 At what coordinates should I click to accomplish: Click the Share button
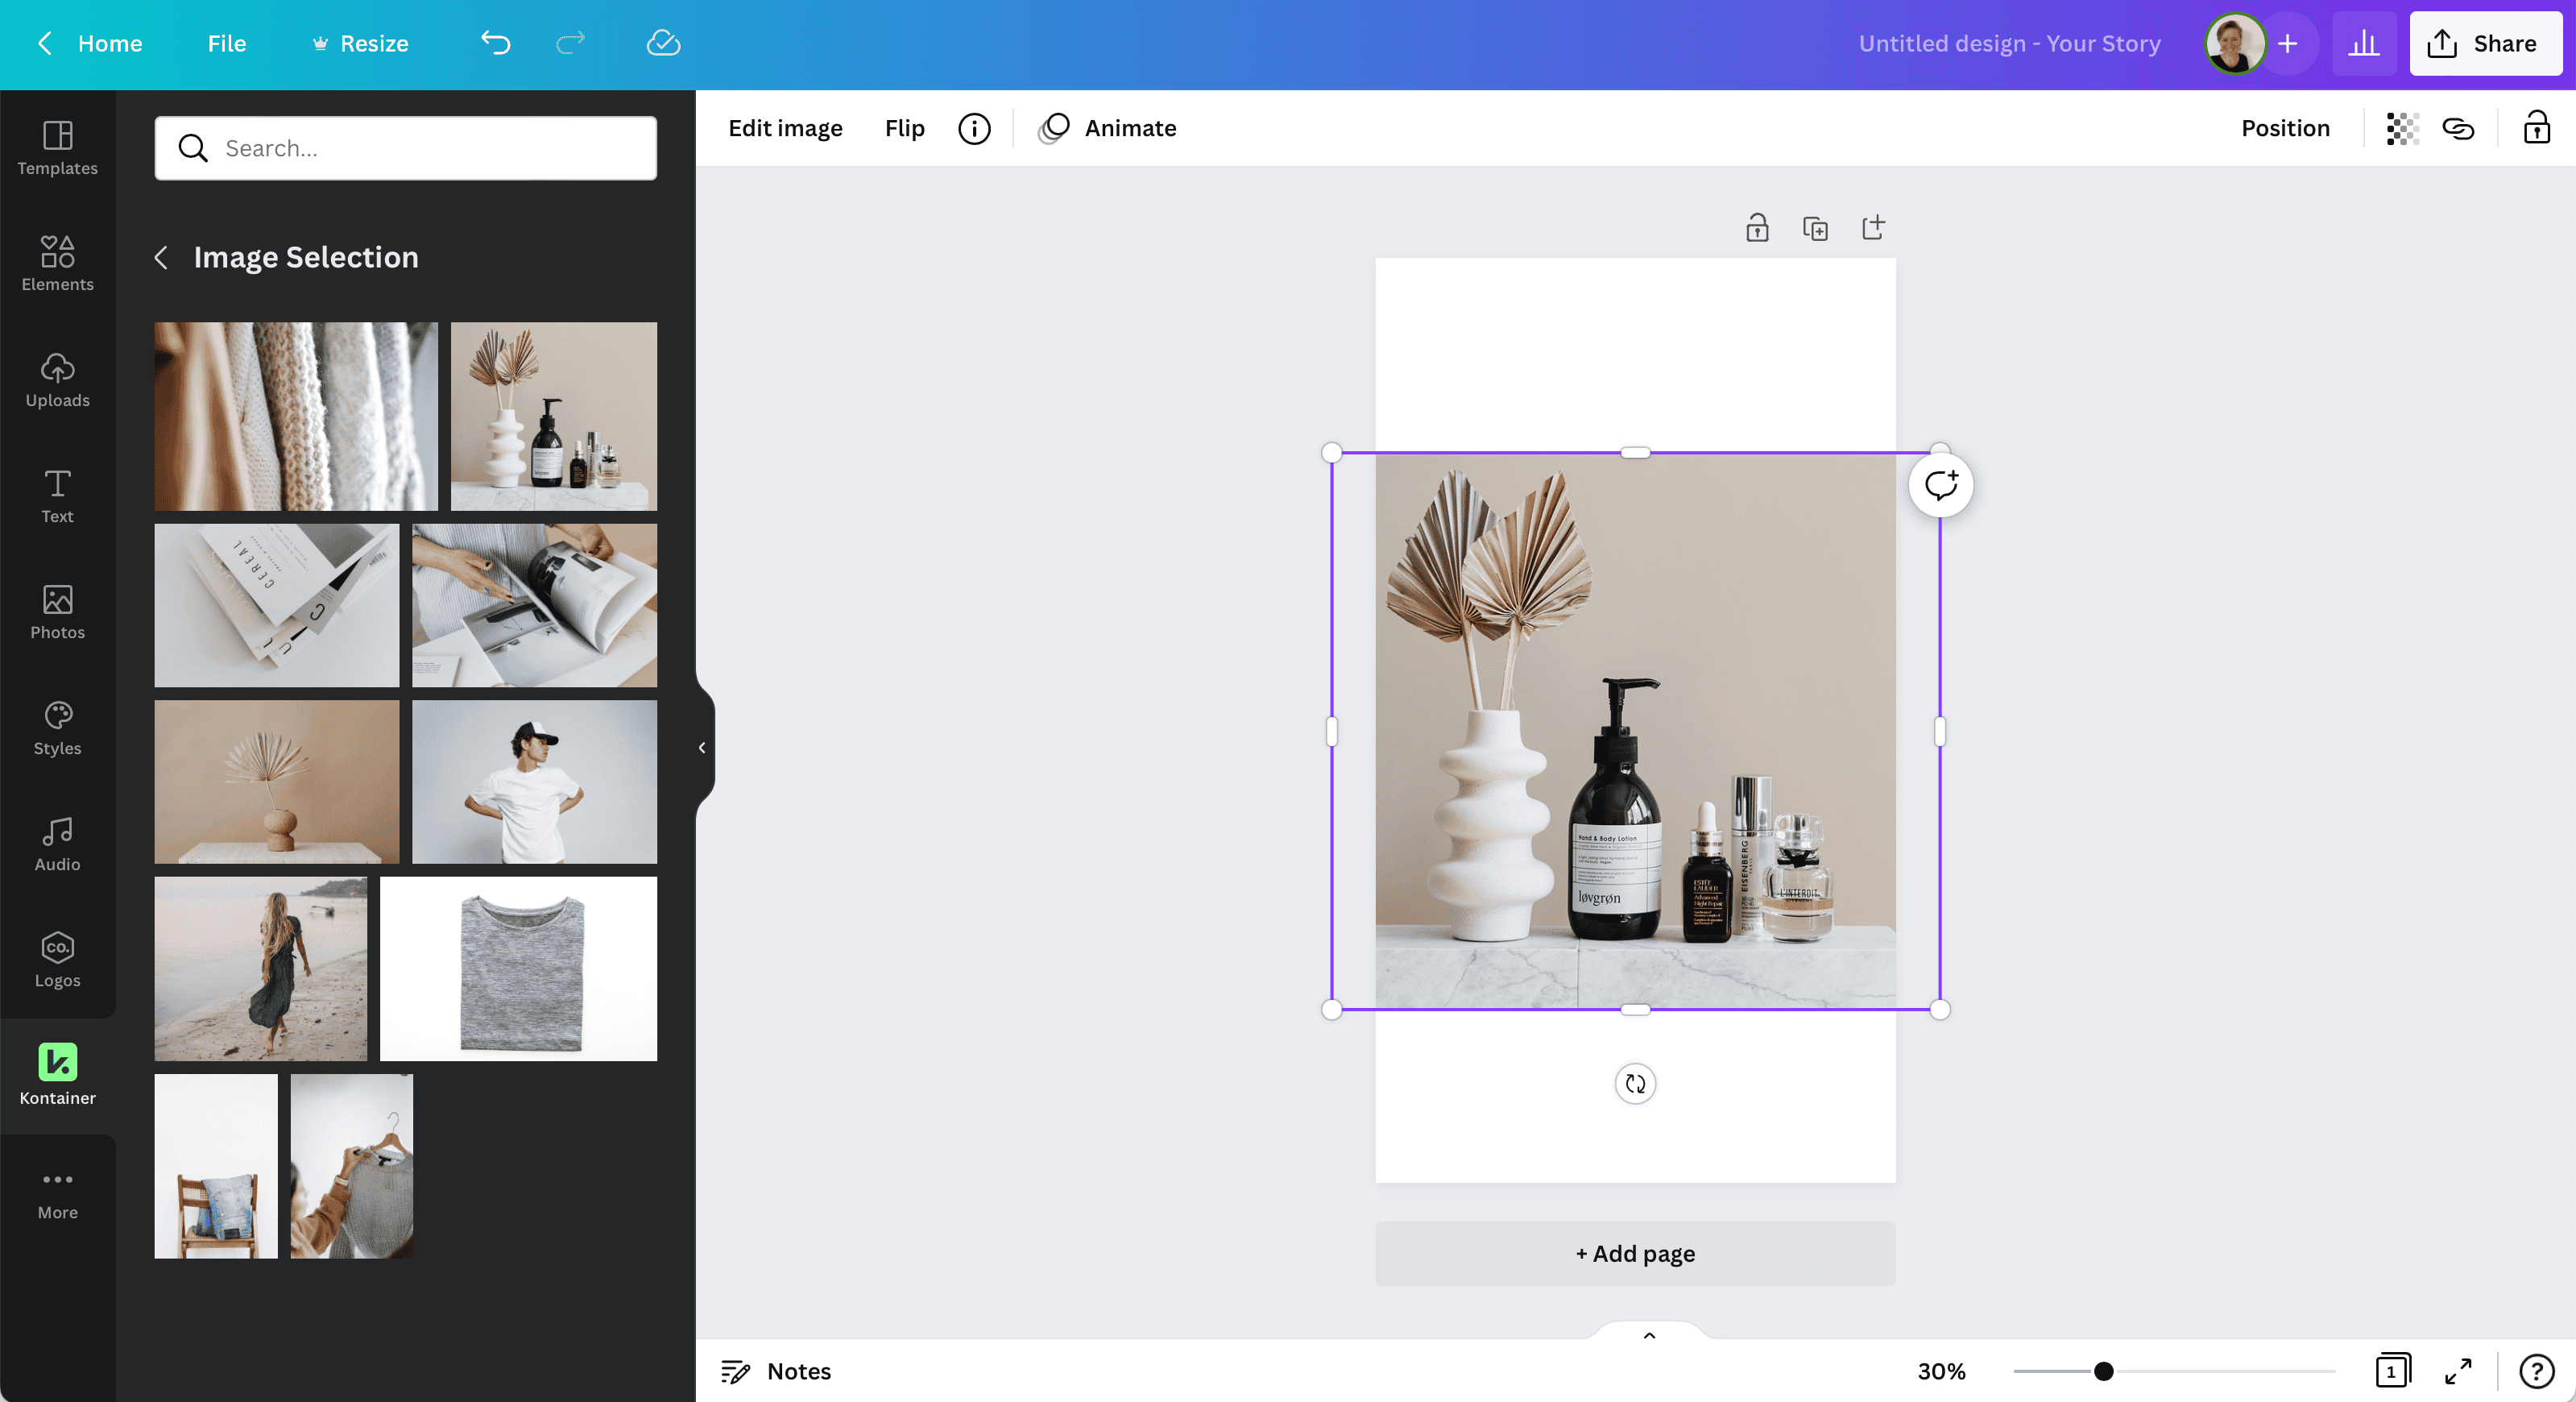point(2484,43)
